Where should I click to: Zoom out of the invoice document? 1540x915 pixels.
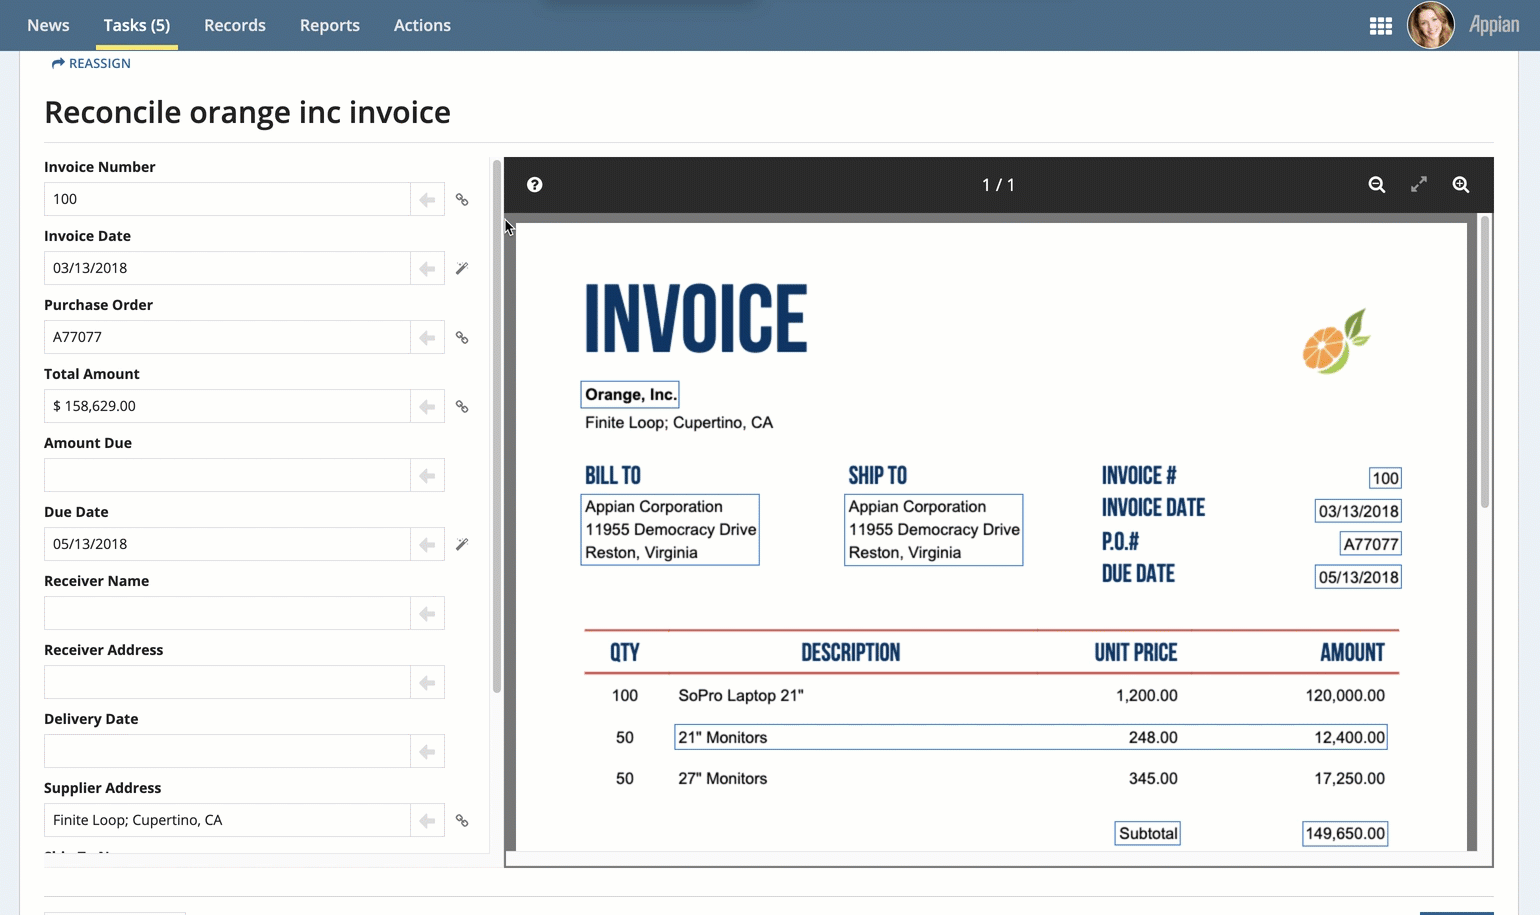click(x=1377, y=185)
